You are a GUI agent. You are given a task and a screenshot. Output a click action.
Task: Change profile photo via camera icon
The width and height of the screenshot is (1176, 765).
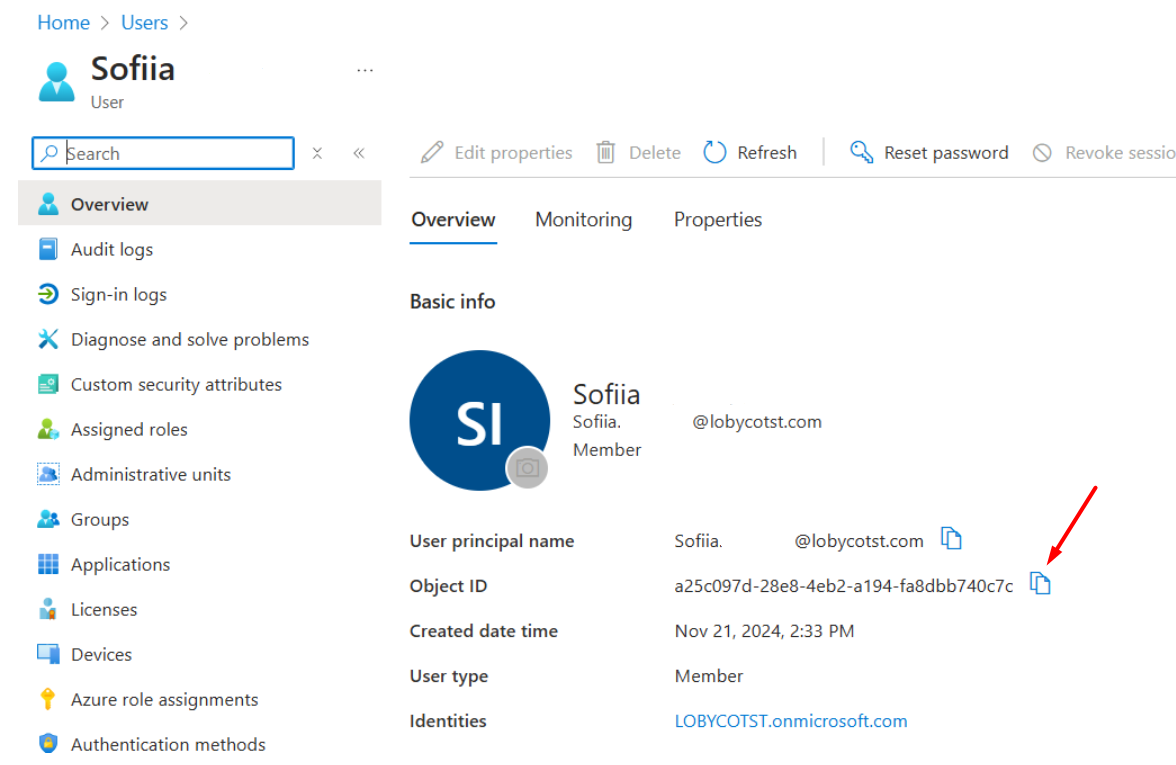tap(527, 468)
